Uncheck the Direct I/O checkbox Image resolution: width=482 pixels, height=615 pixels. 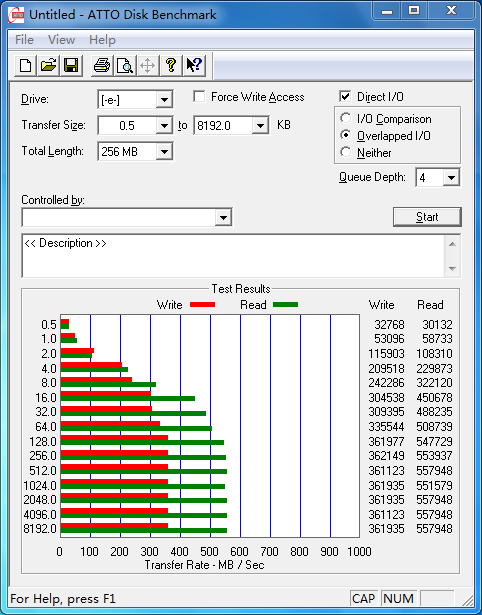pos(345,96)
